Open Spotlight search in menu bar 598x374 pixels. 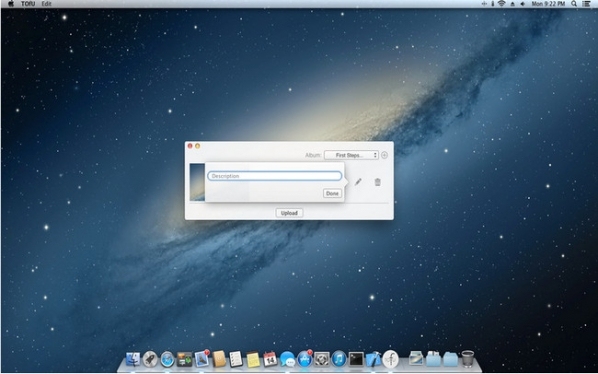point(574,4)
